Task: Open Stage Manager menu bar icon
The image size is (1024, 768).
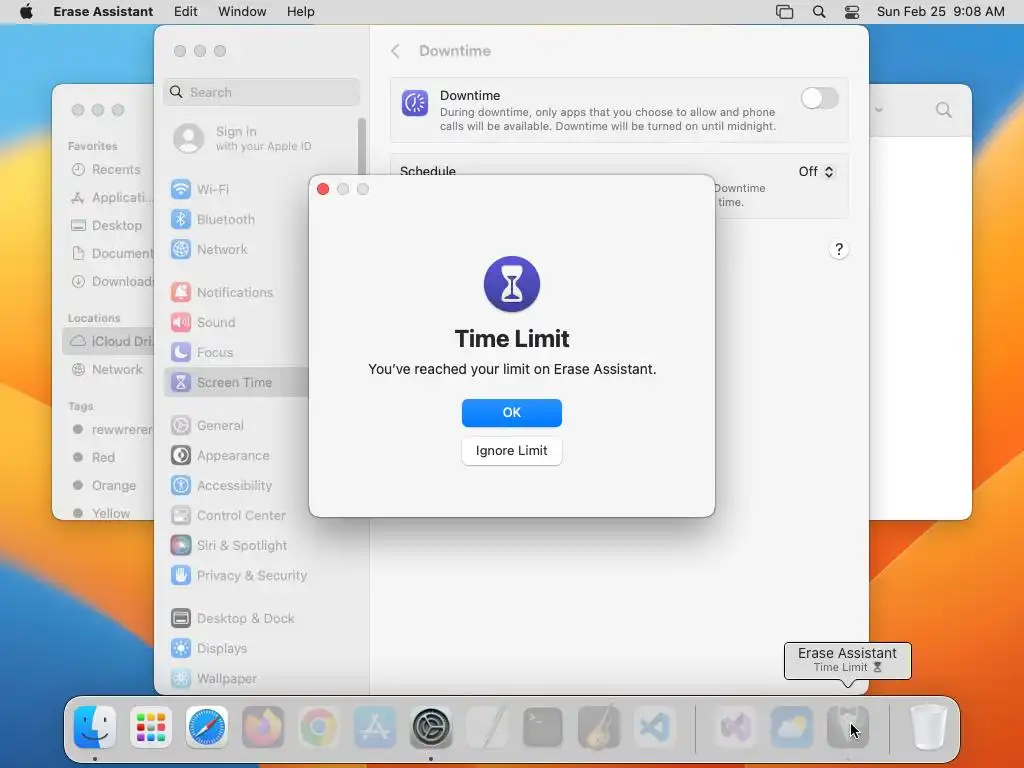Action: (x=784, y=12)
